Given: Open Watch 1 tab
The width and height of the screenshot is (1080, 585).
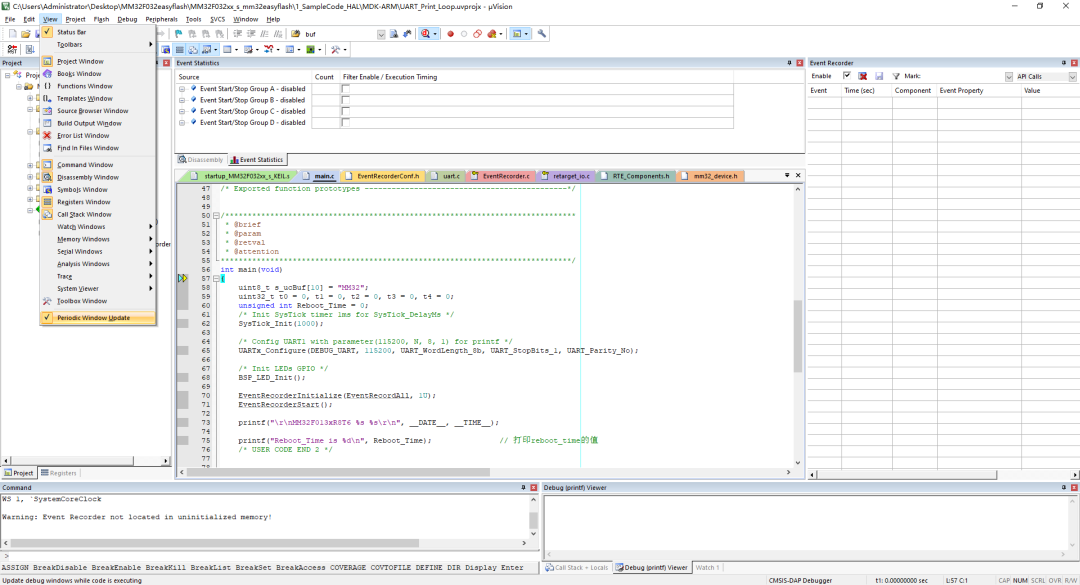Looking at the screenshot, I should click(707, 568).
